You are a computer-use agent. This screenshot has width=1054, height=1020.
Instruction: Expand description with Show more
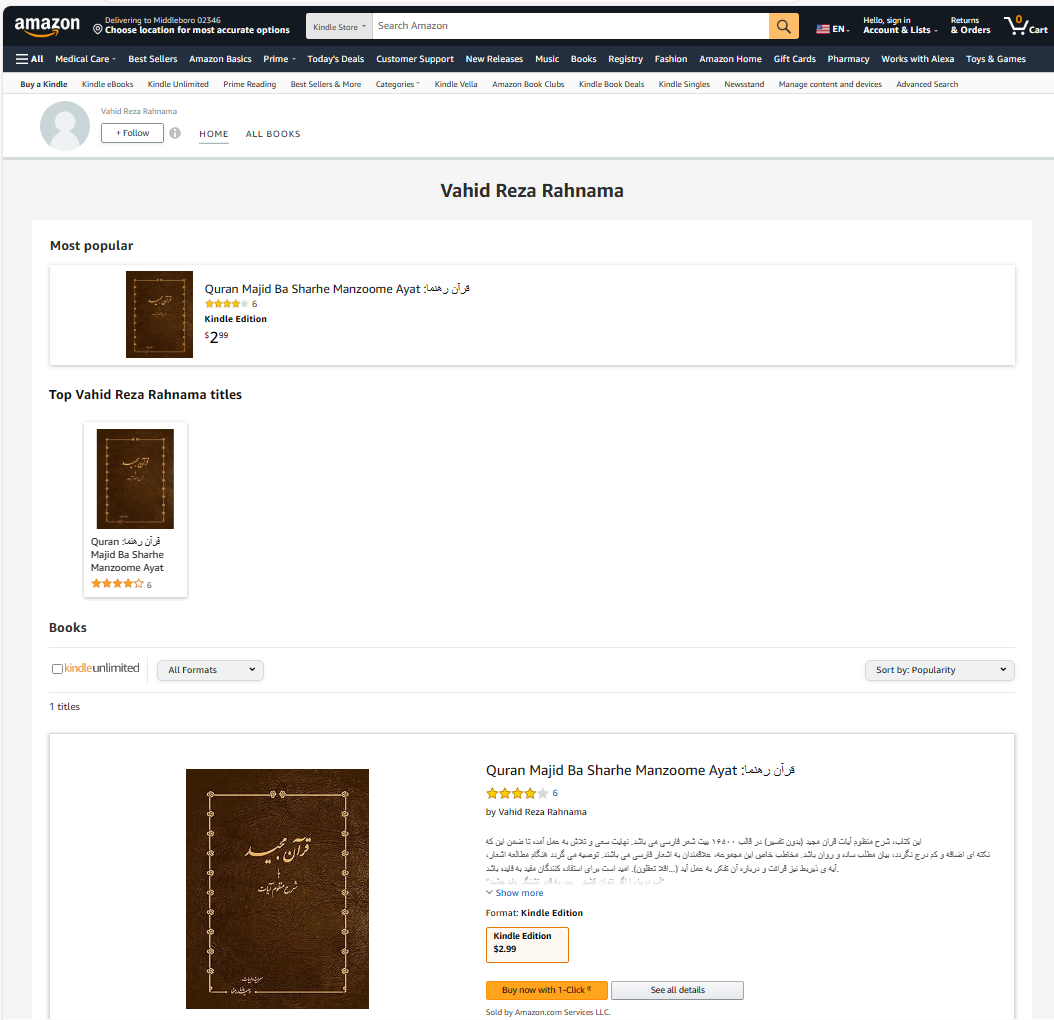pos(514,893)
